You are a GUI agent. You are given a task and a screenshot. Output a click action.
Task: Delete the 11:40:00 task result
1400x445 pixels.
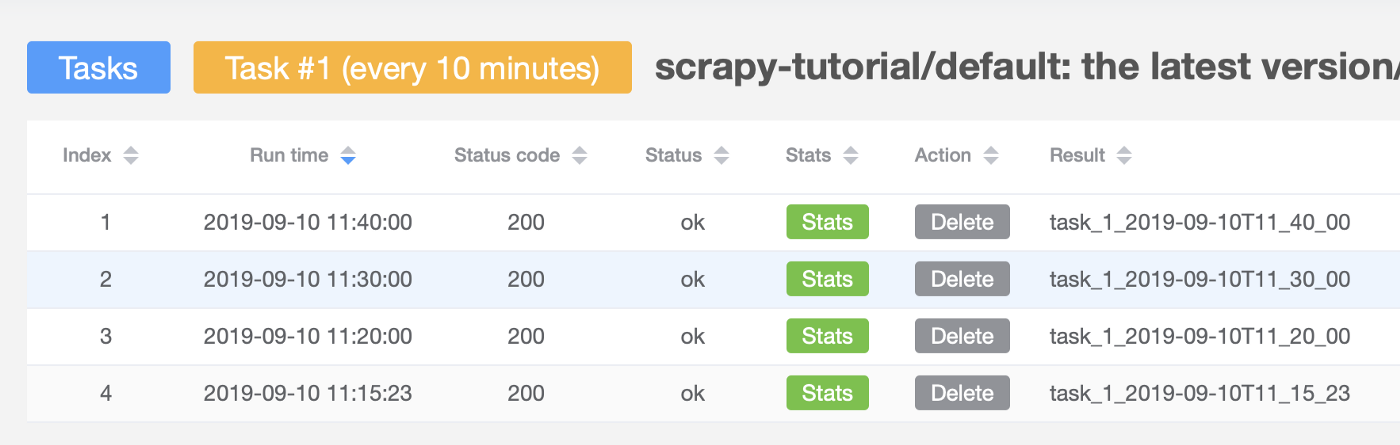pos(961,222)
